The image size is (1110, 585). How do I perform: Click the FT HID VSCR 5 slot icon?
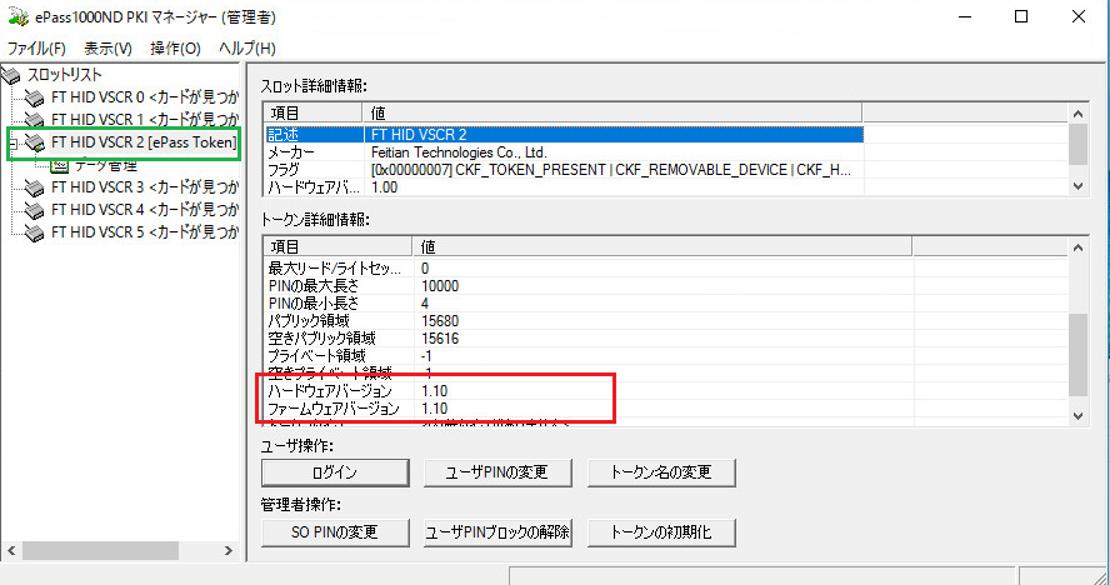pyautogui.click(x=35, y=233)
